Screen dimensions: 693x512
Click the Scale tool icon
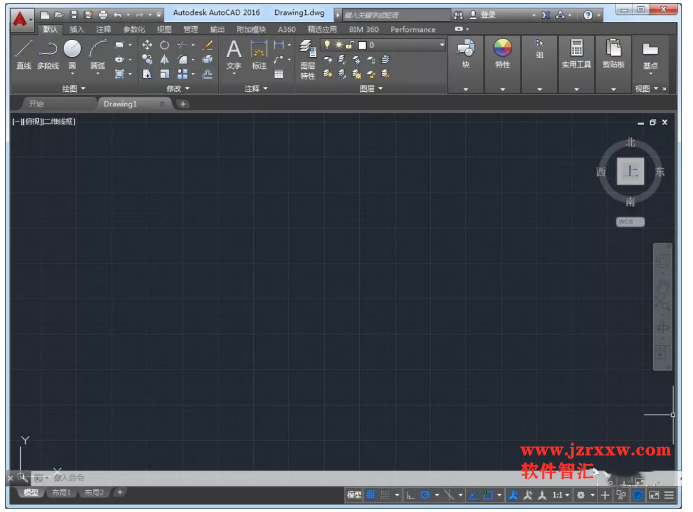[164, 74]
